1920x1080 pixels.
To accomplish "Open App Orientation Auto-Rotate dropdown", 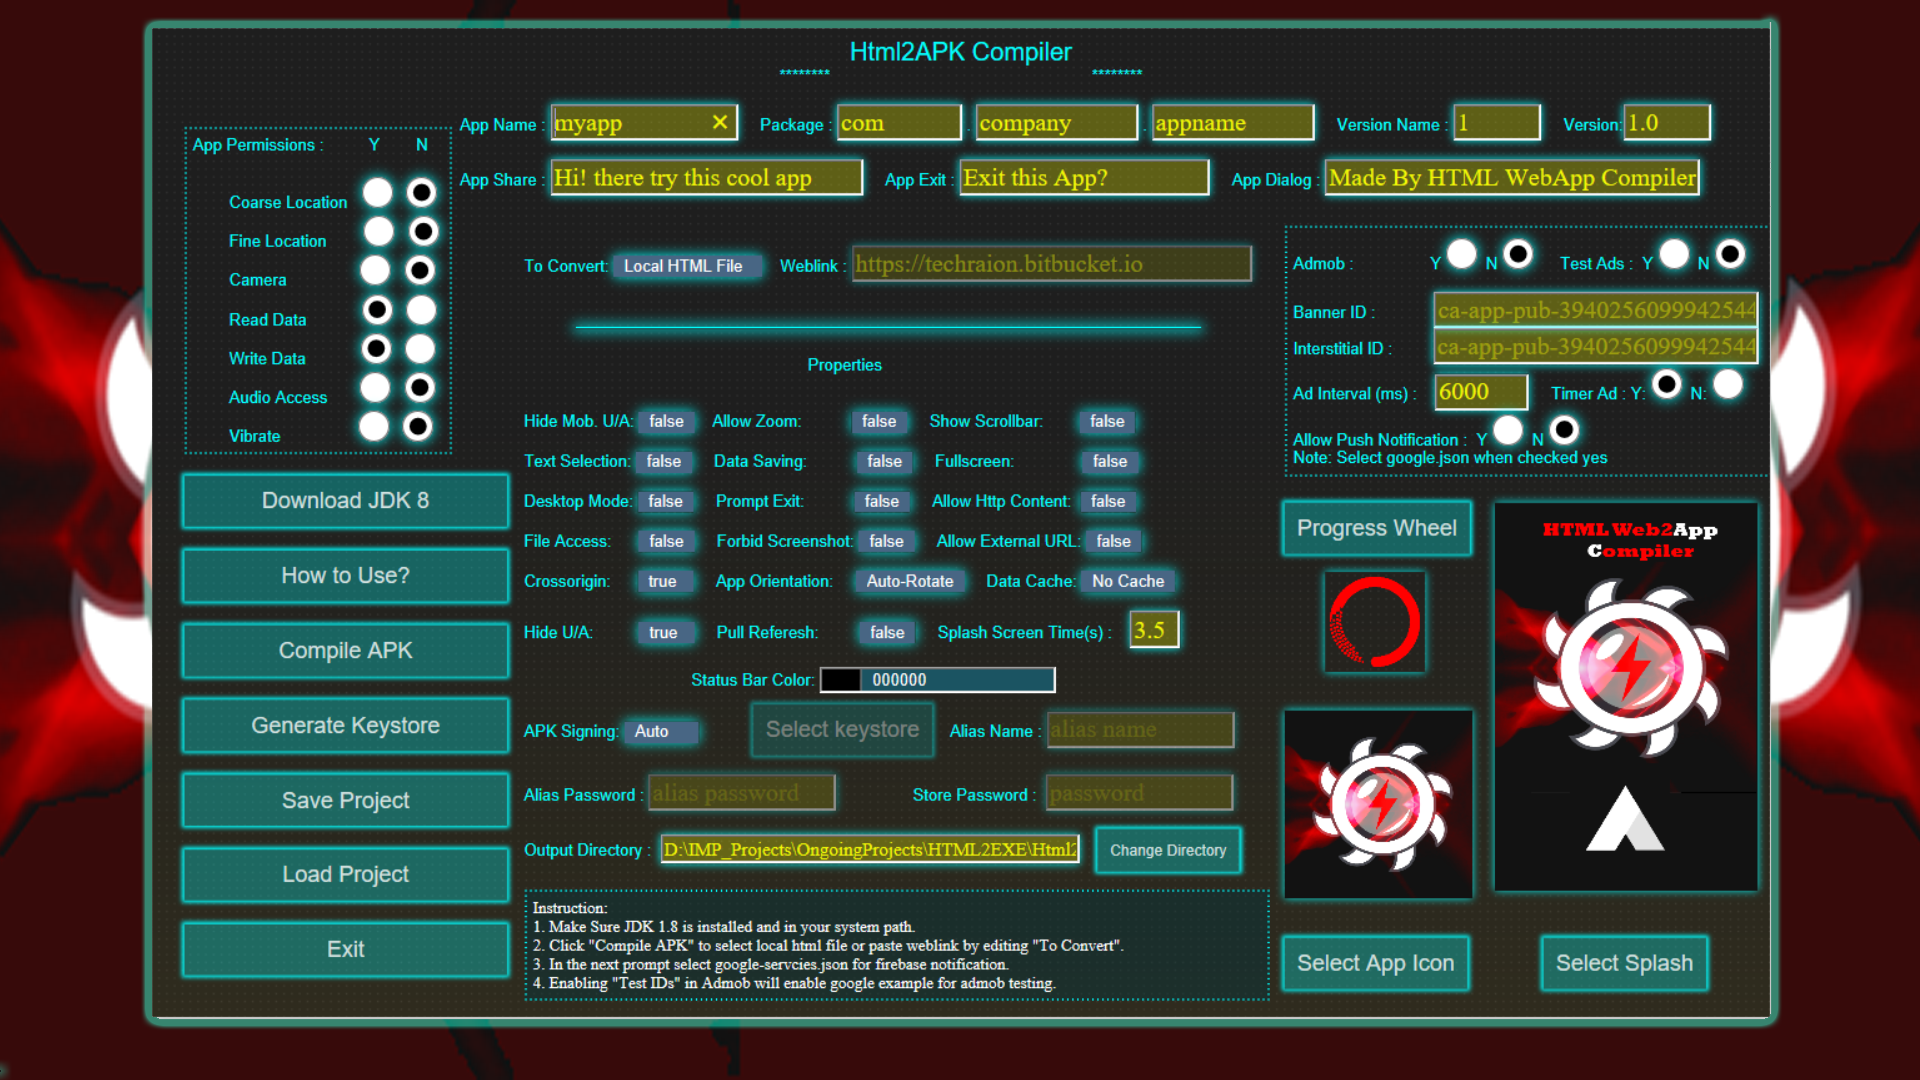I will point(914,580).
